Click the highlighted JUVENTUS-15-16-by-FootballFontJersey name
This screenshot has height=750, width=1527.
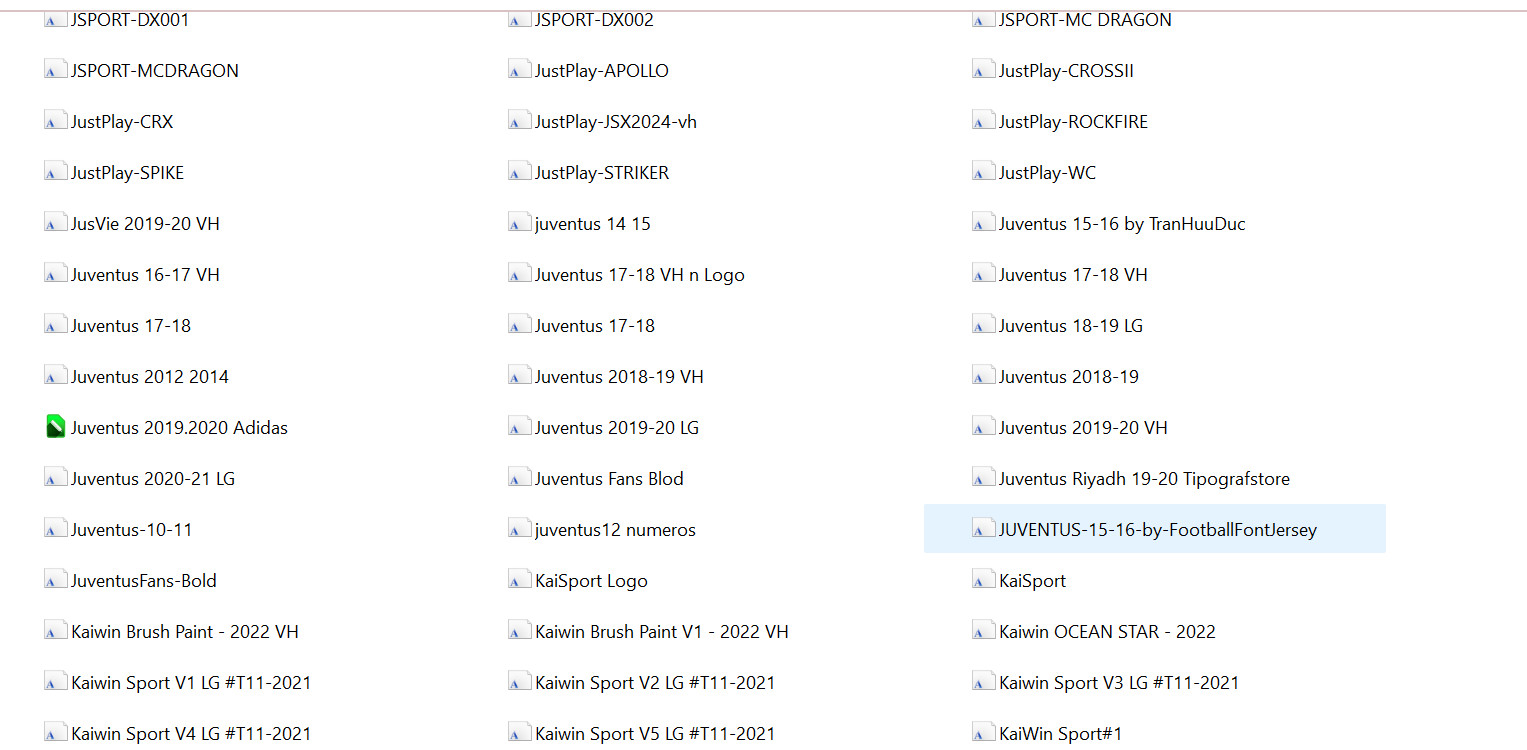coord(1158,530)
